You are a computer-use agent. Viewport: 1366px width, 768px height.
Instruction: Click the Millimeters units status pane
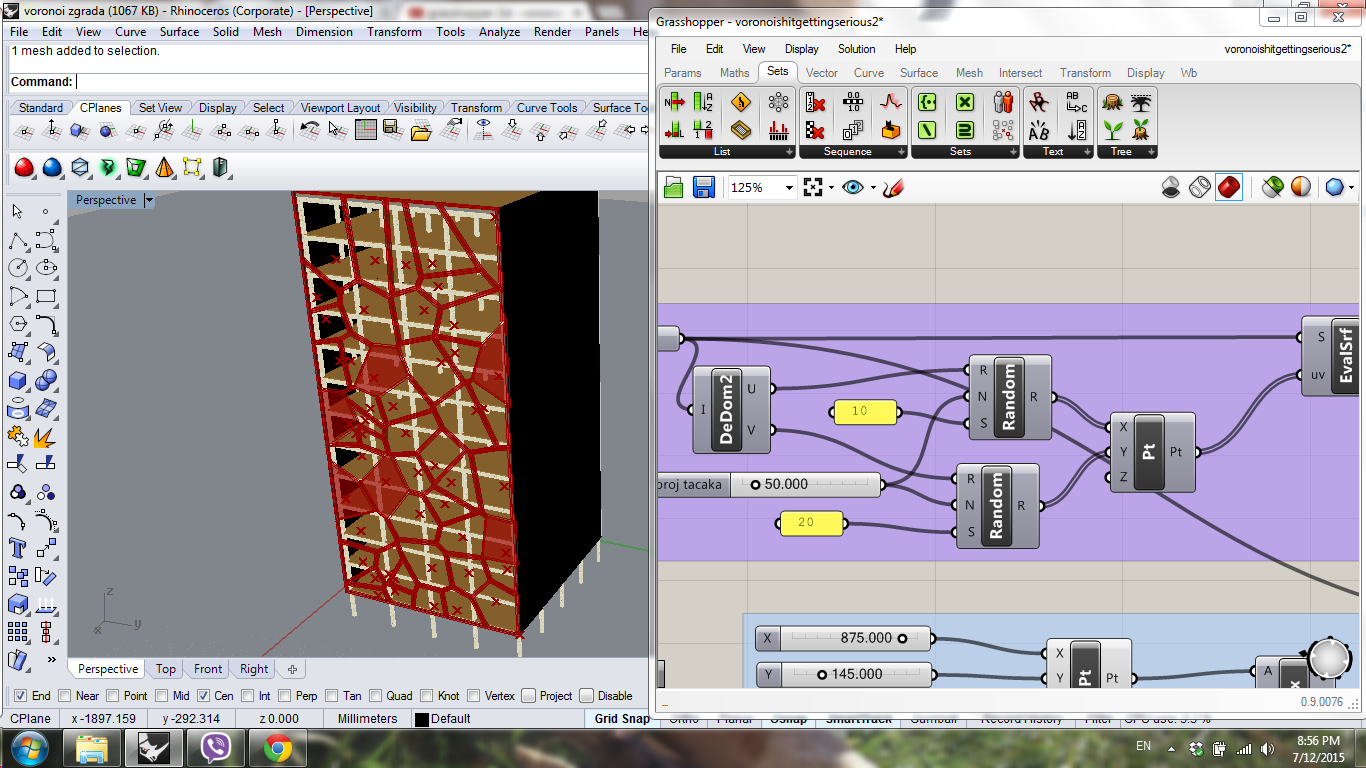point(367,719)
